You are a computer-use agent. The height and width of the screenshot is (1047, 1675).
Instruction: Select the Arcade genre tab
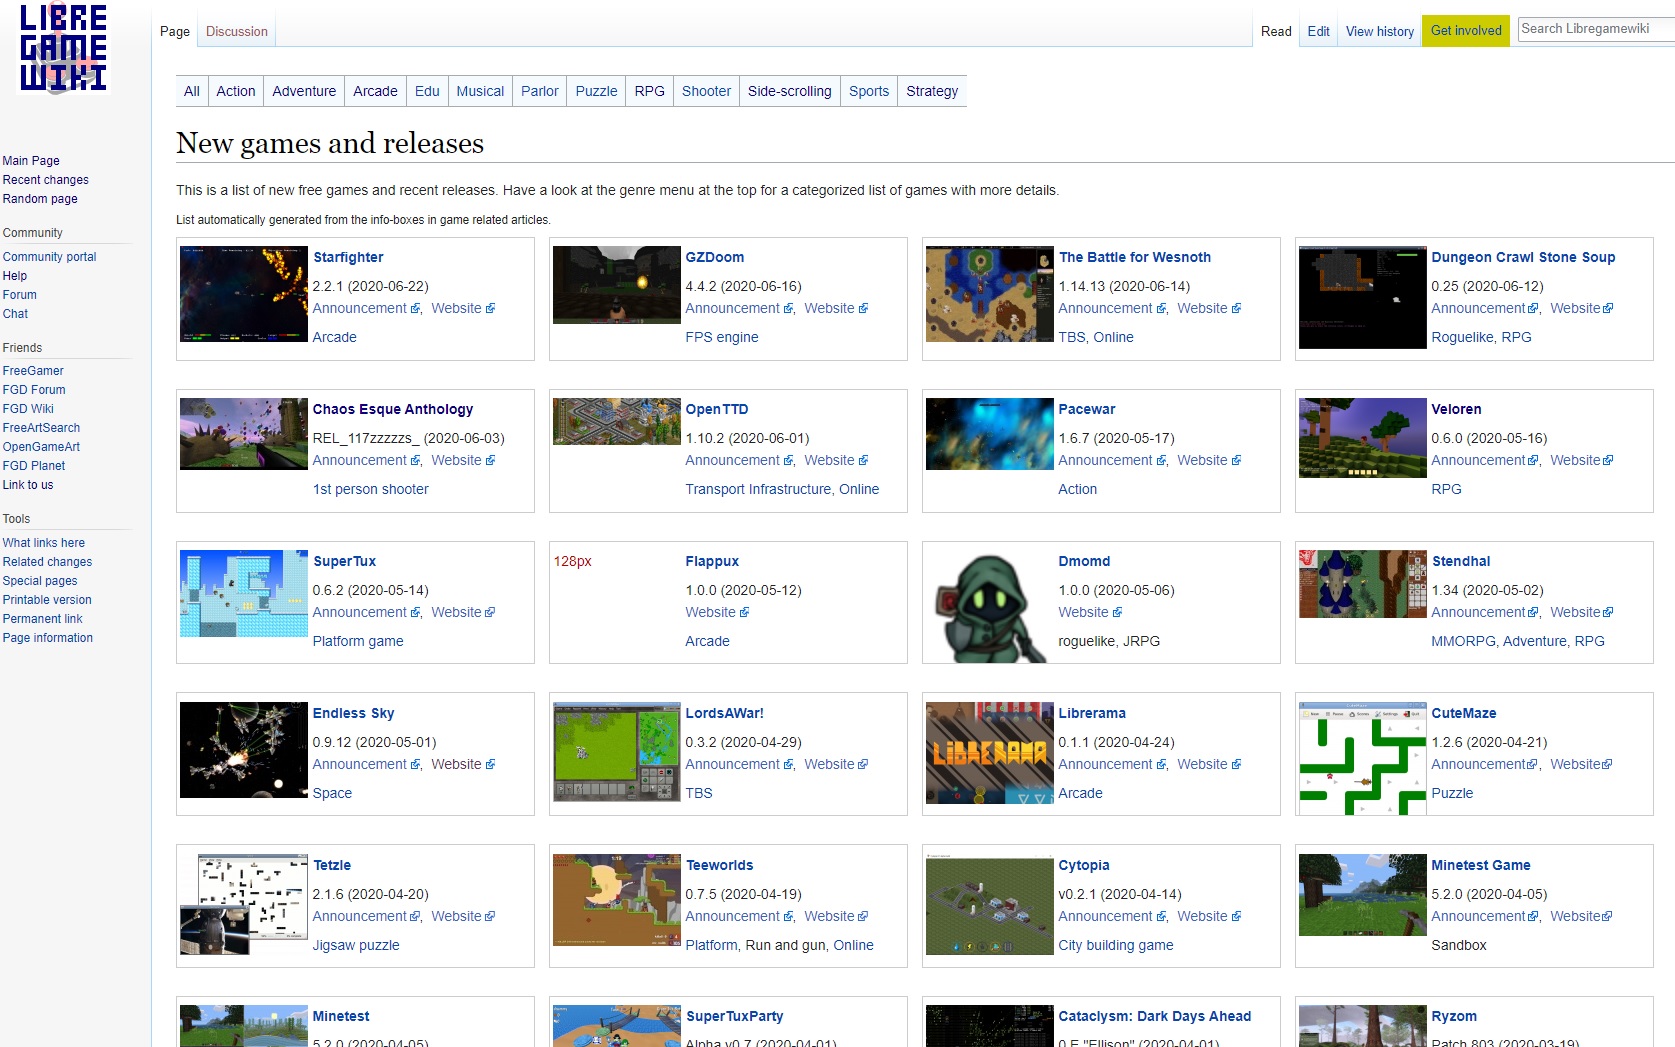375,91
